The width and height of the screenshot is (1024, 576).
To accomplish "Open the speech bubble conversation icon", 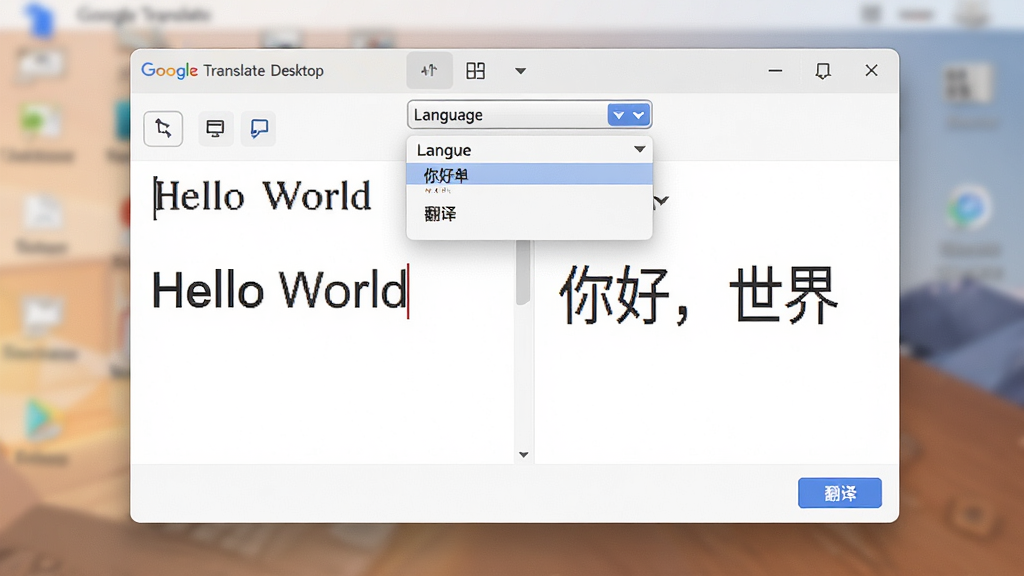I will coord(259,128).
